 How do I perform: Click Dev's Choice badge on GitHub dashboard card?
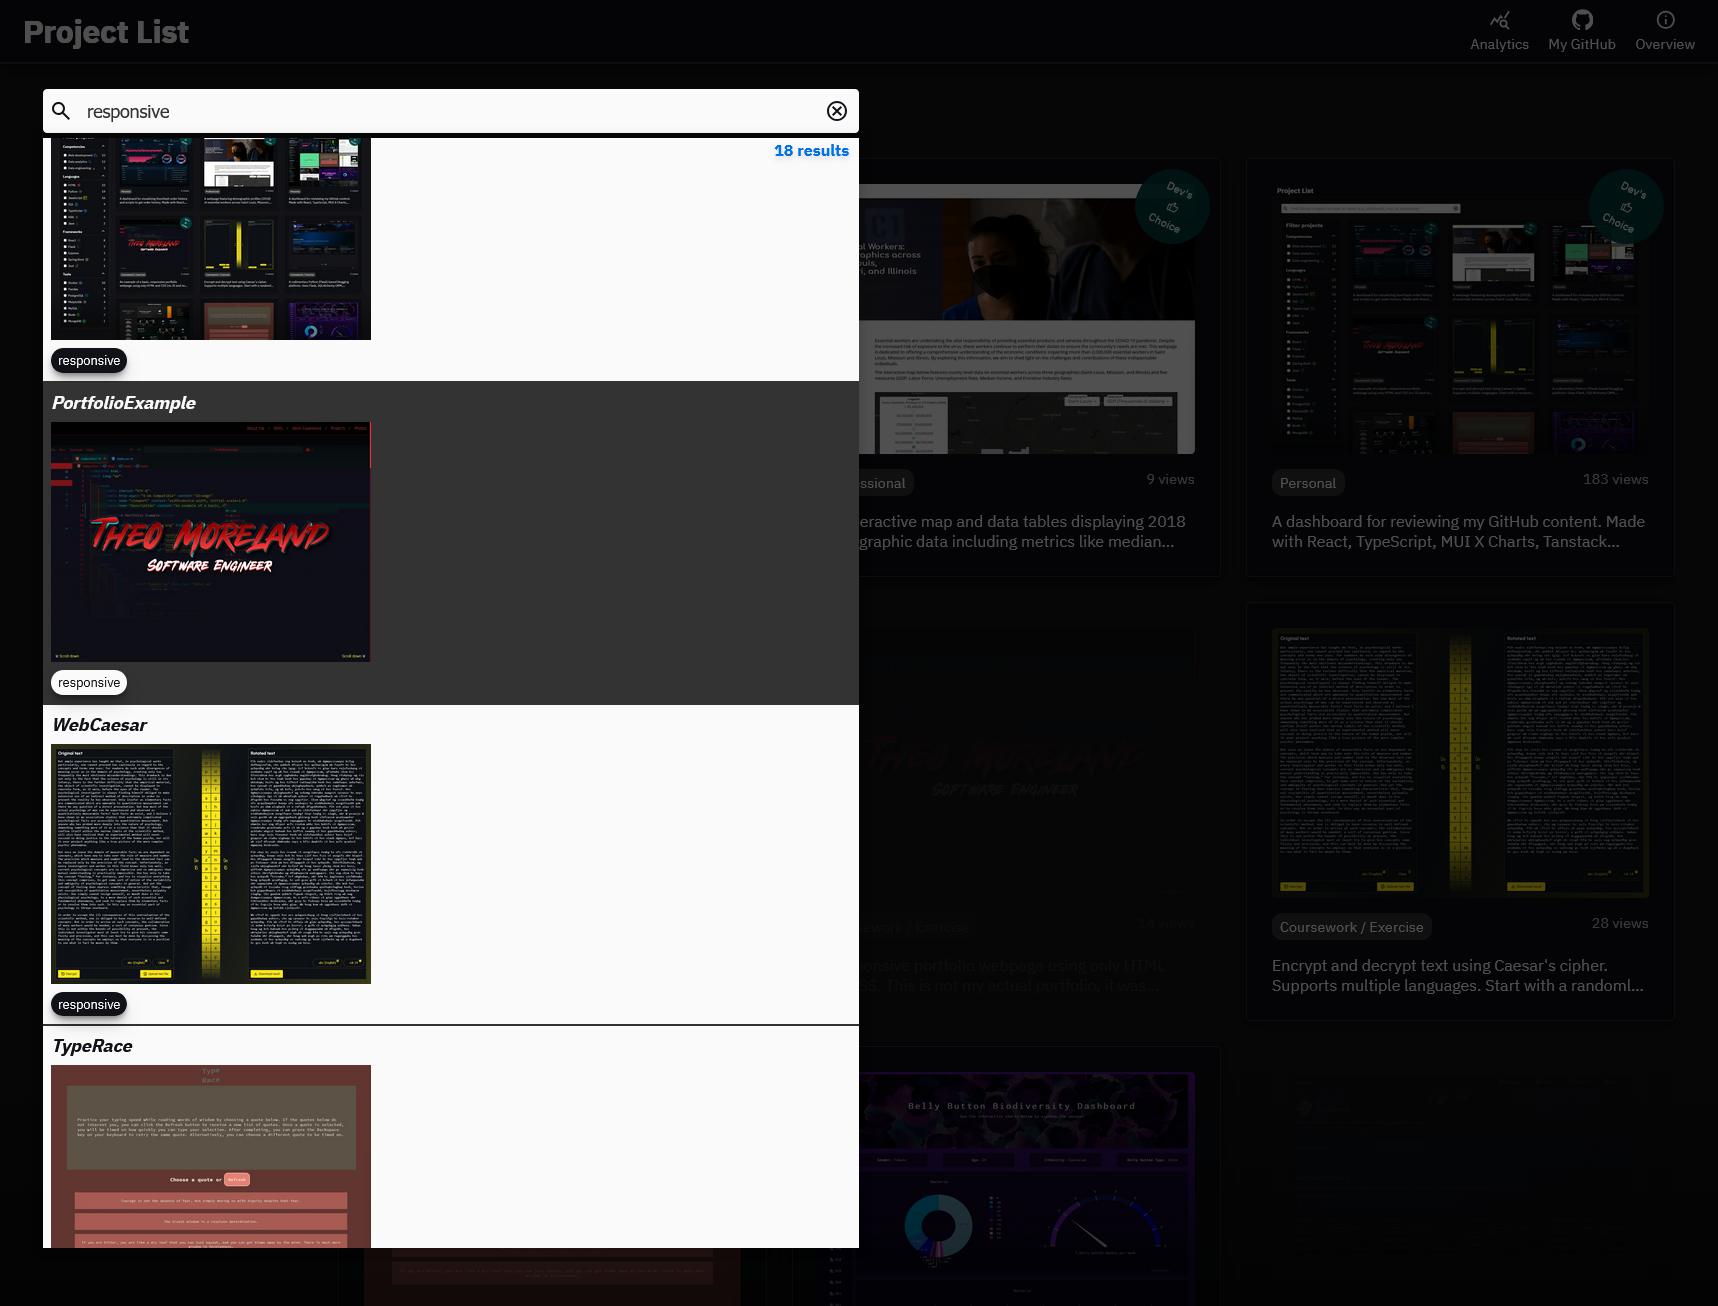1625,206
